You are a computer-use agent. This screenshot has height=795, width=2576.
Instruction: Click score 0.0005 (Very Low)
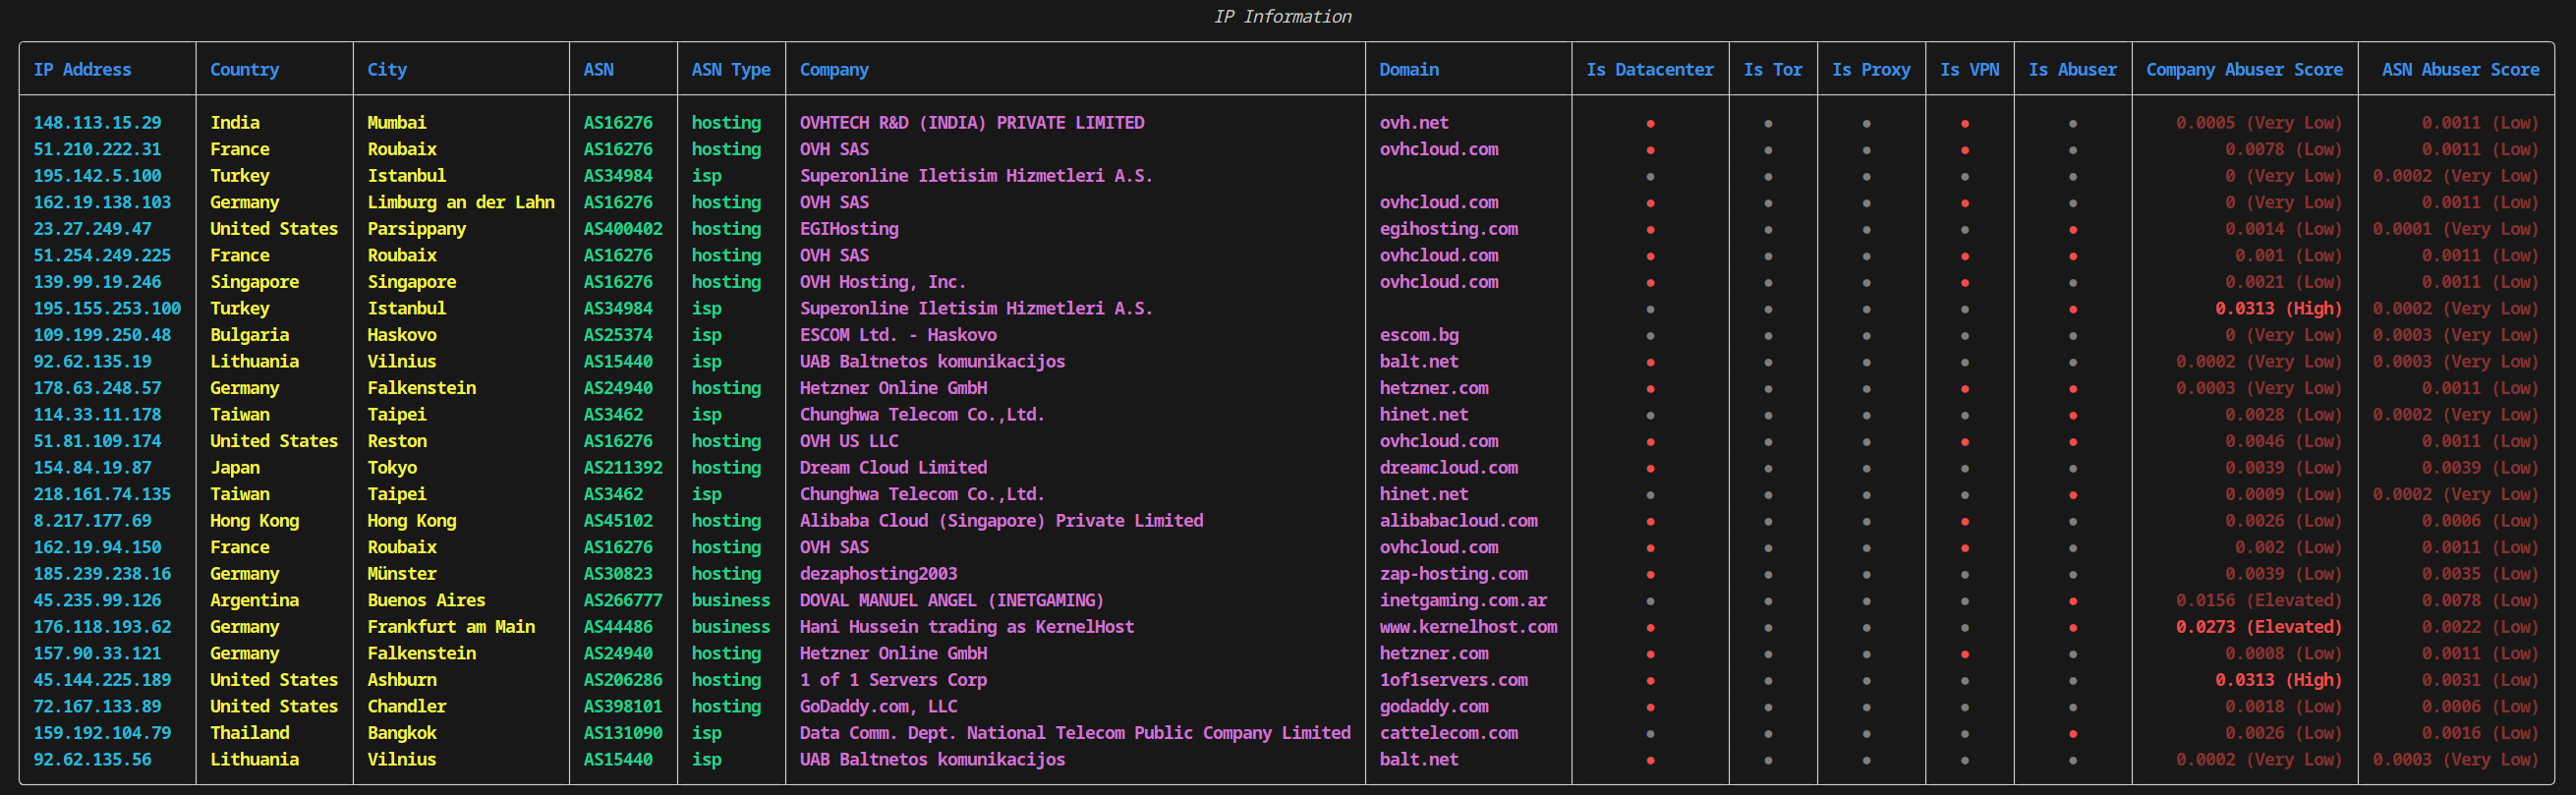pos(2259,122)
